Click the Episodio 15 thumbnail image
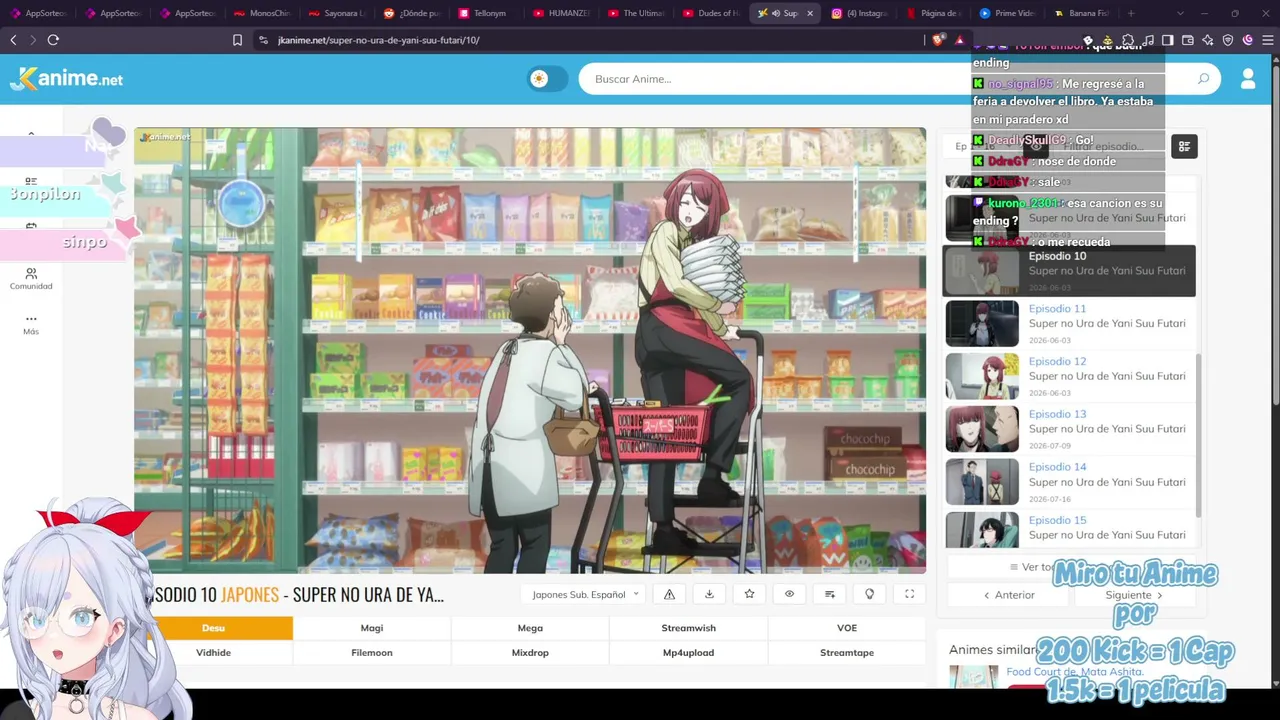 click(982, 530)
